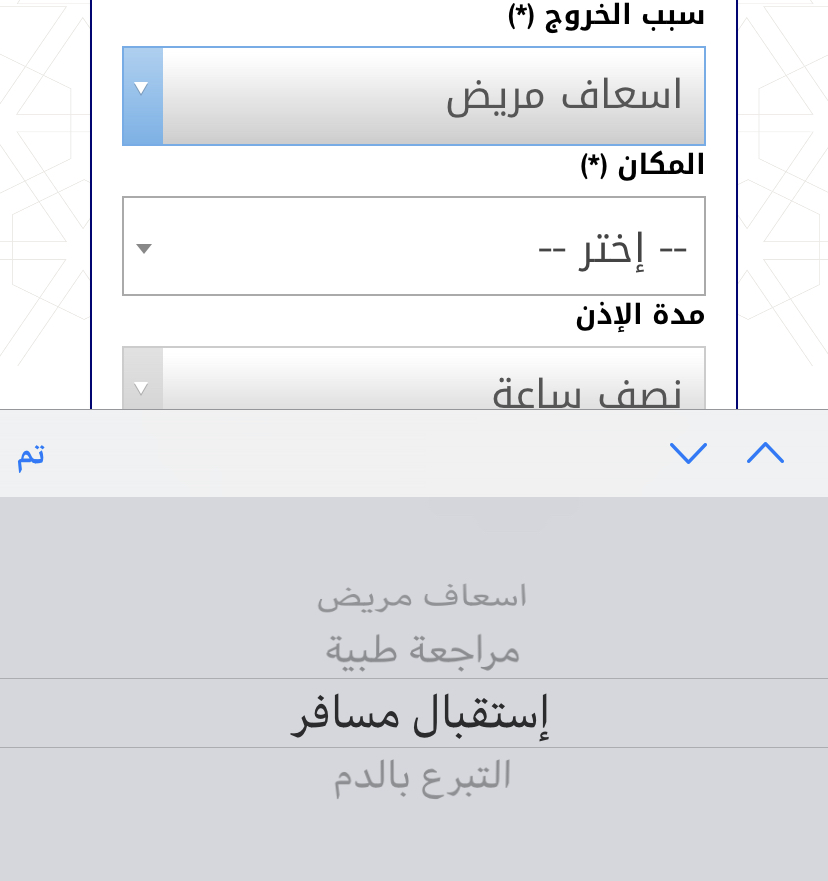Expand the نصف ساعة duration dropdown

point(413,378)
